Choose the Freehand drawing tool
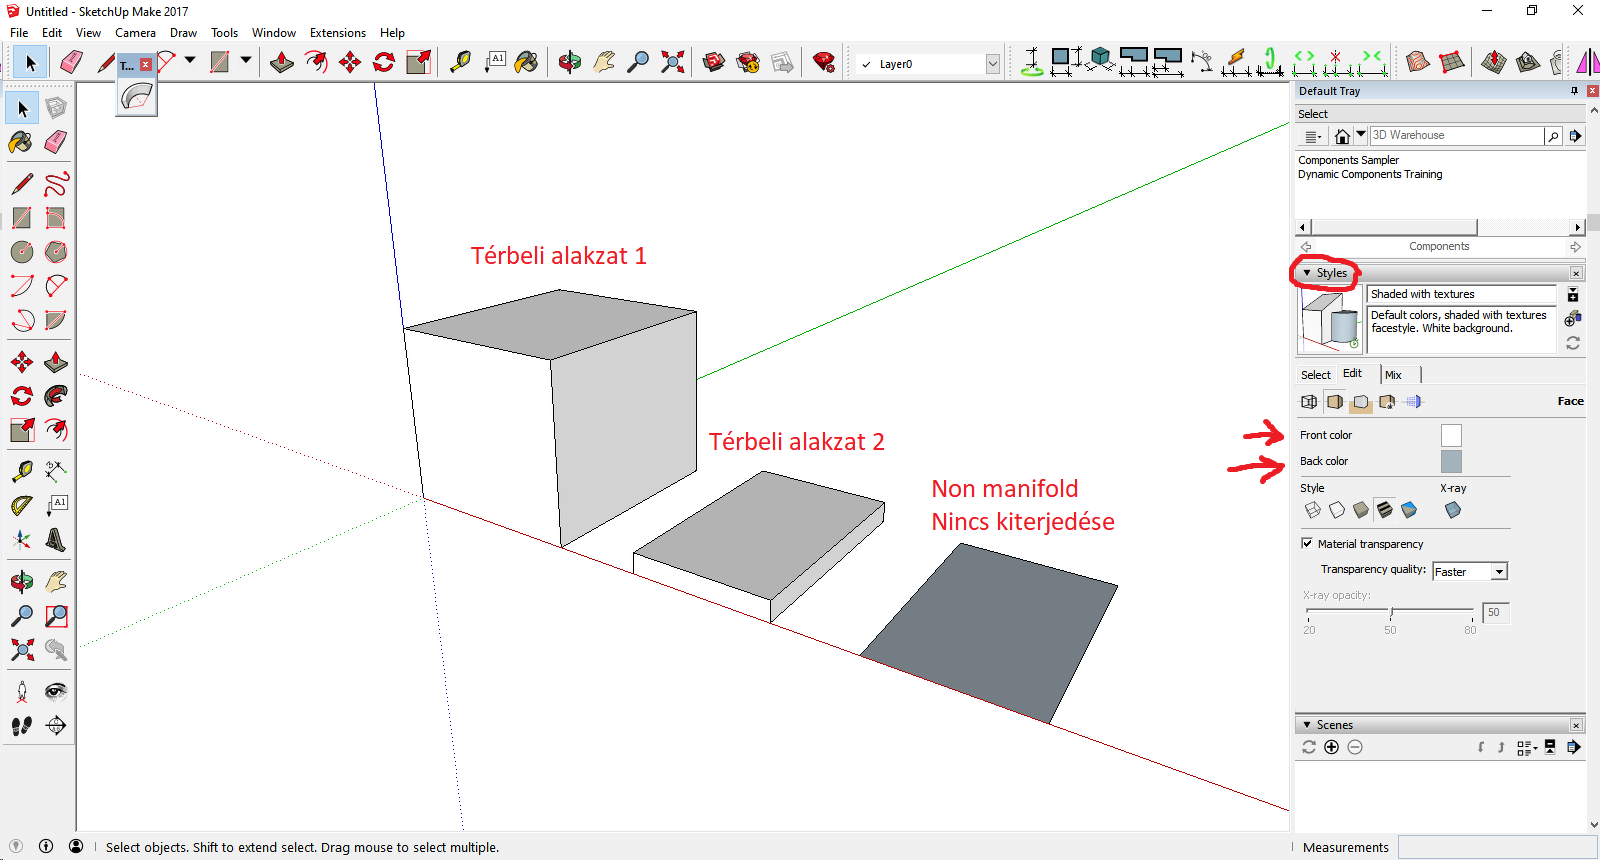Viewport: 1600px width, 860px height. (x=56, y=184)
